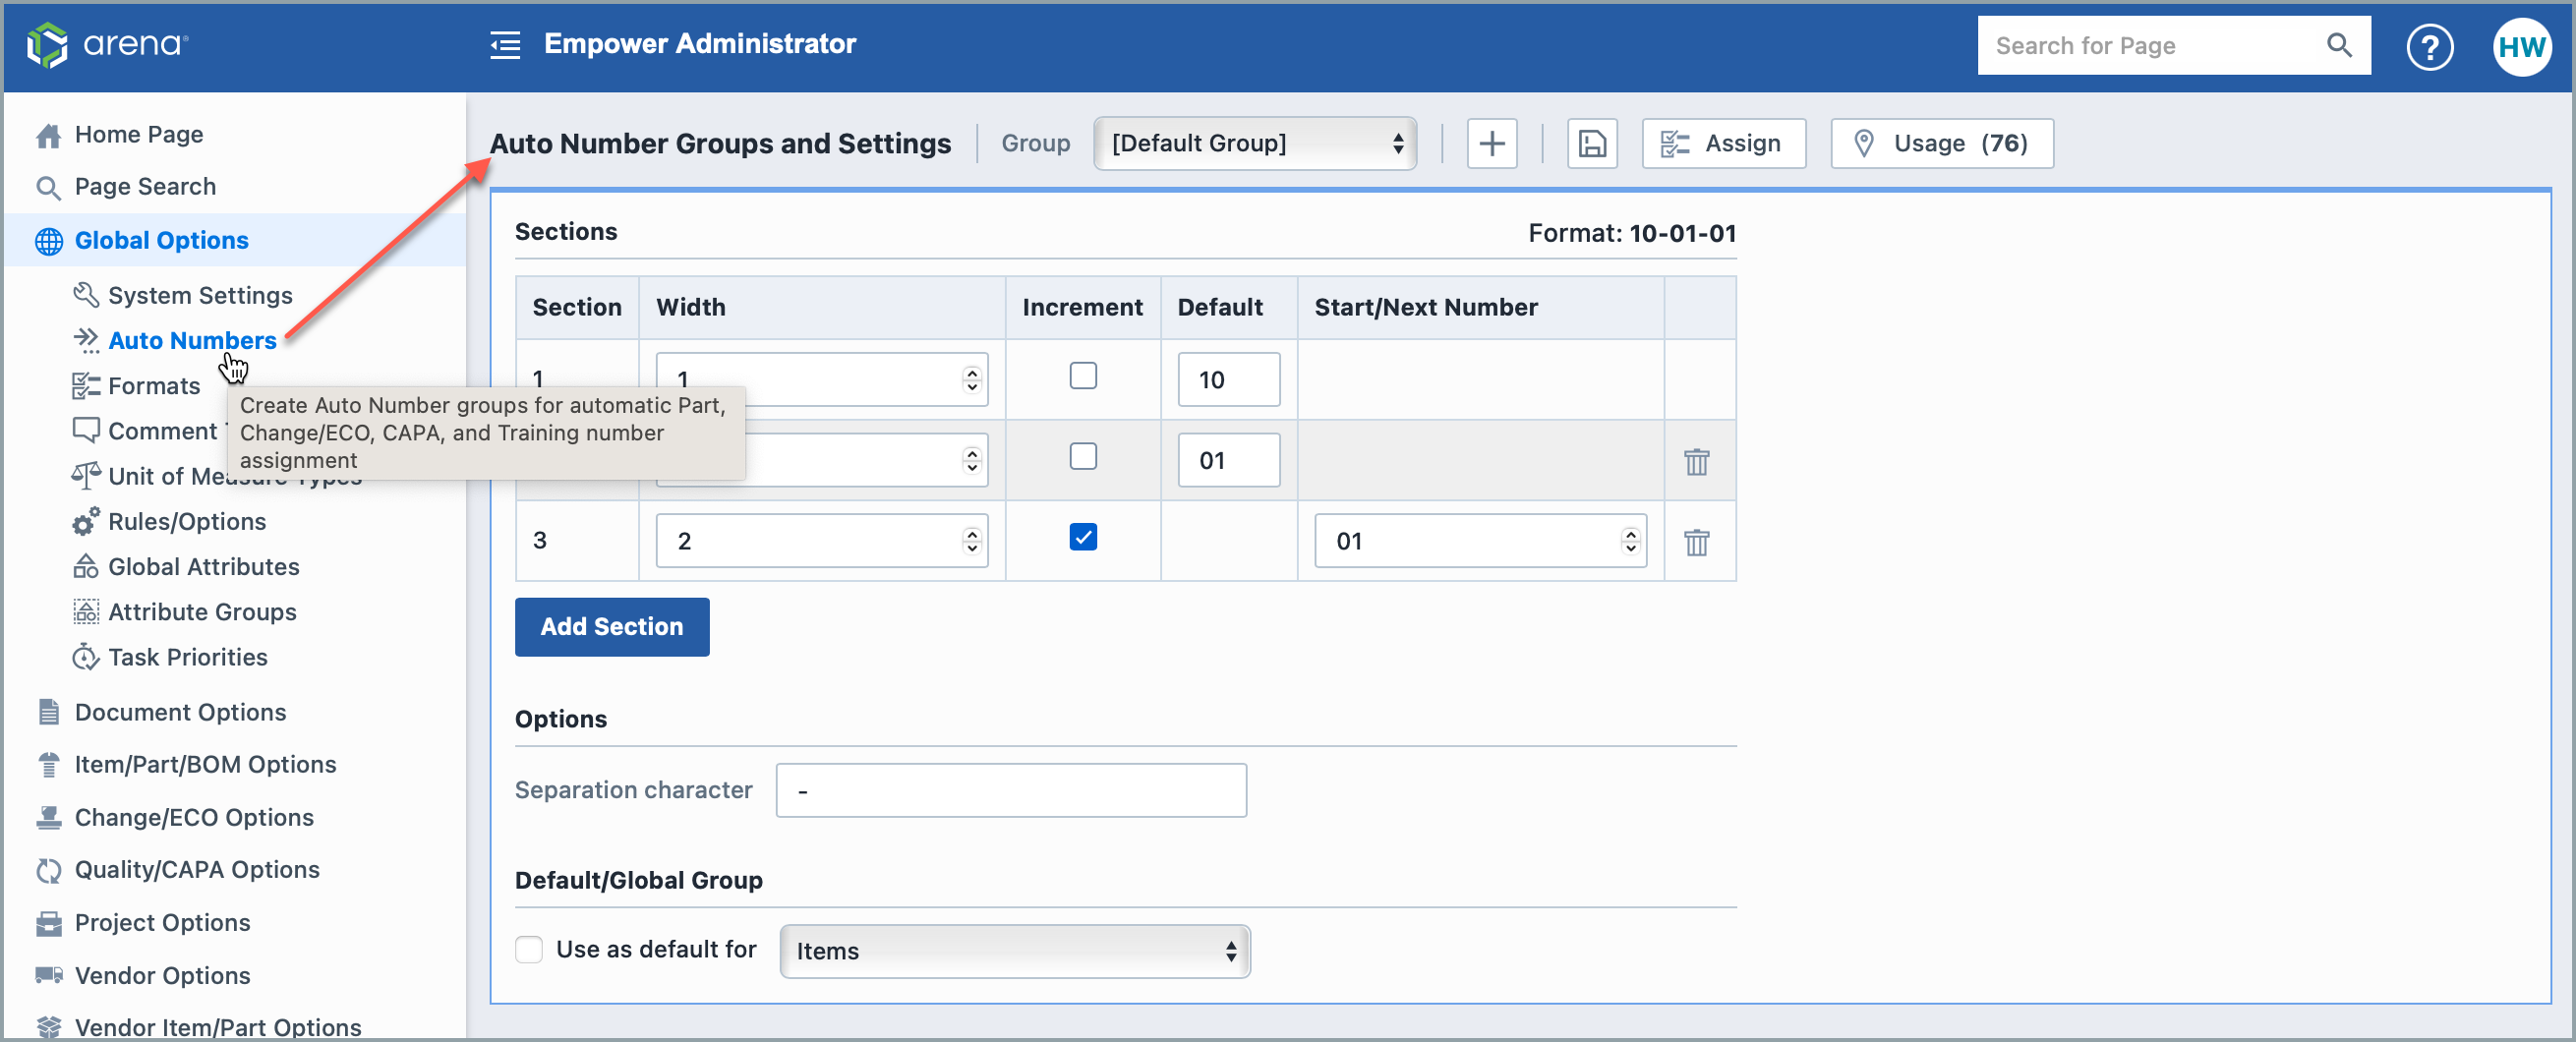Check Use as default for Items
2576x1042 pixels.
[x=529, y=949]
